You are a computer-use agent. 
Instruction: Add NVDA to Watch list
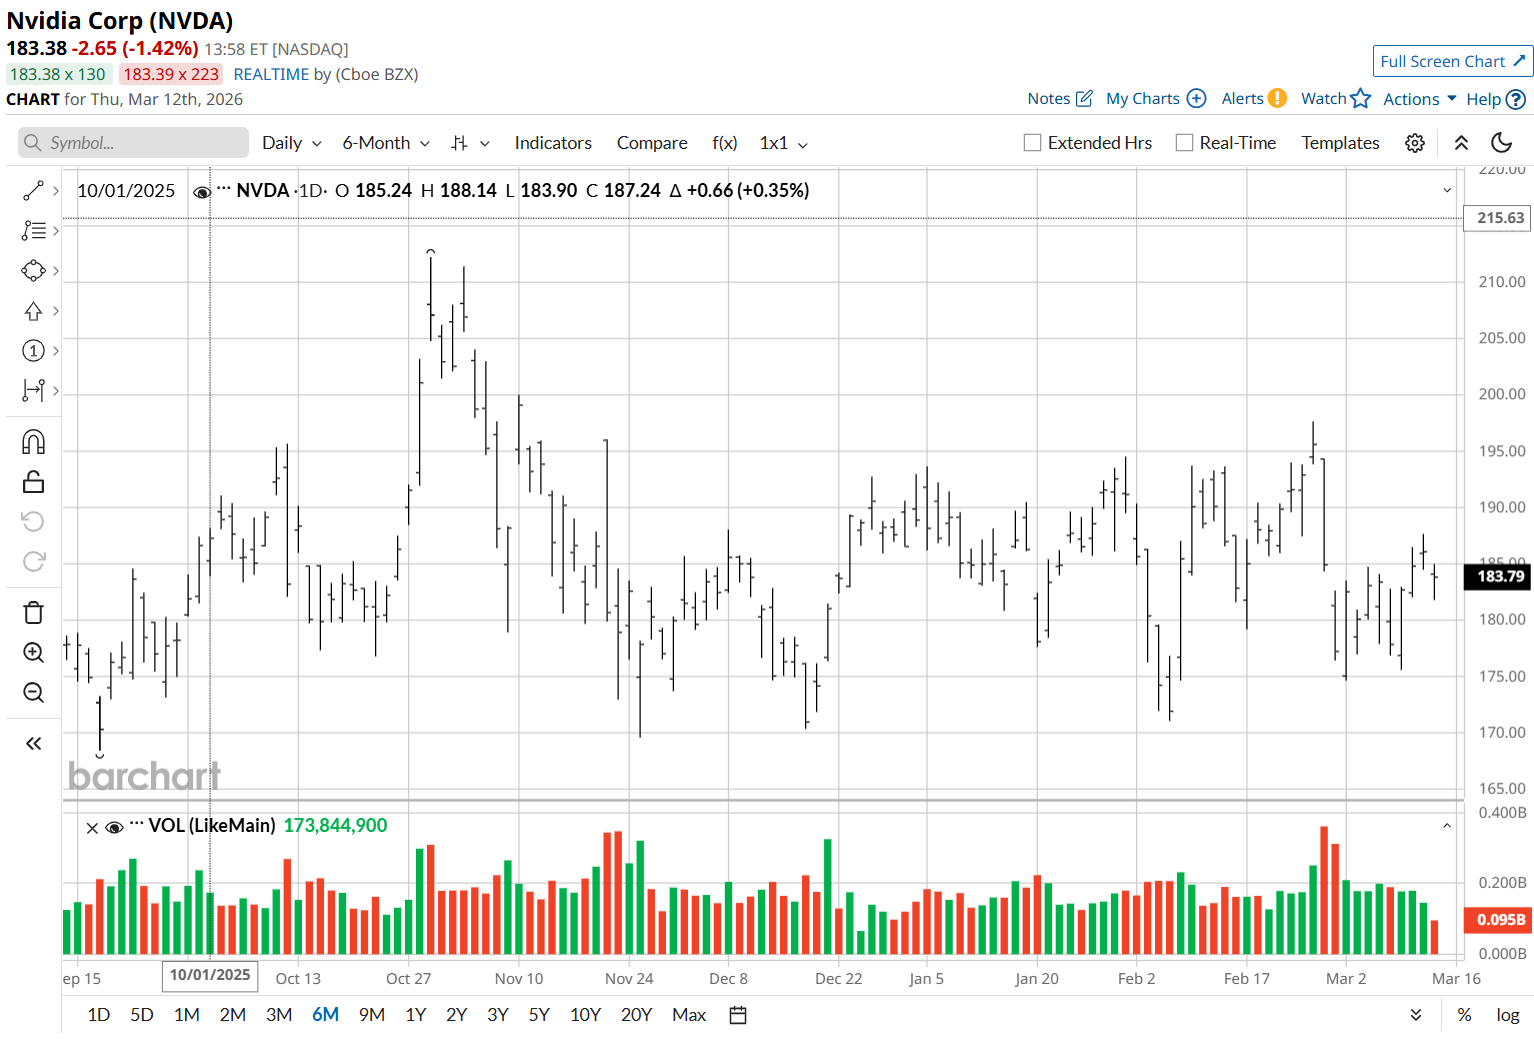coord(1335,98)
